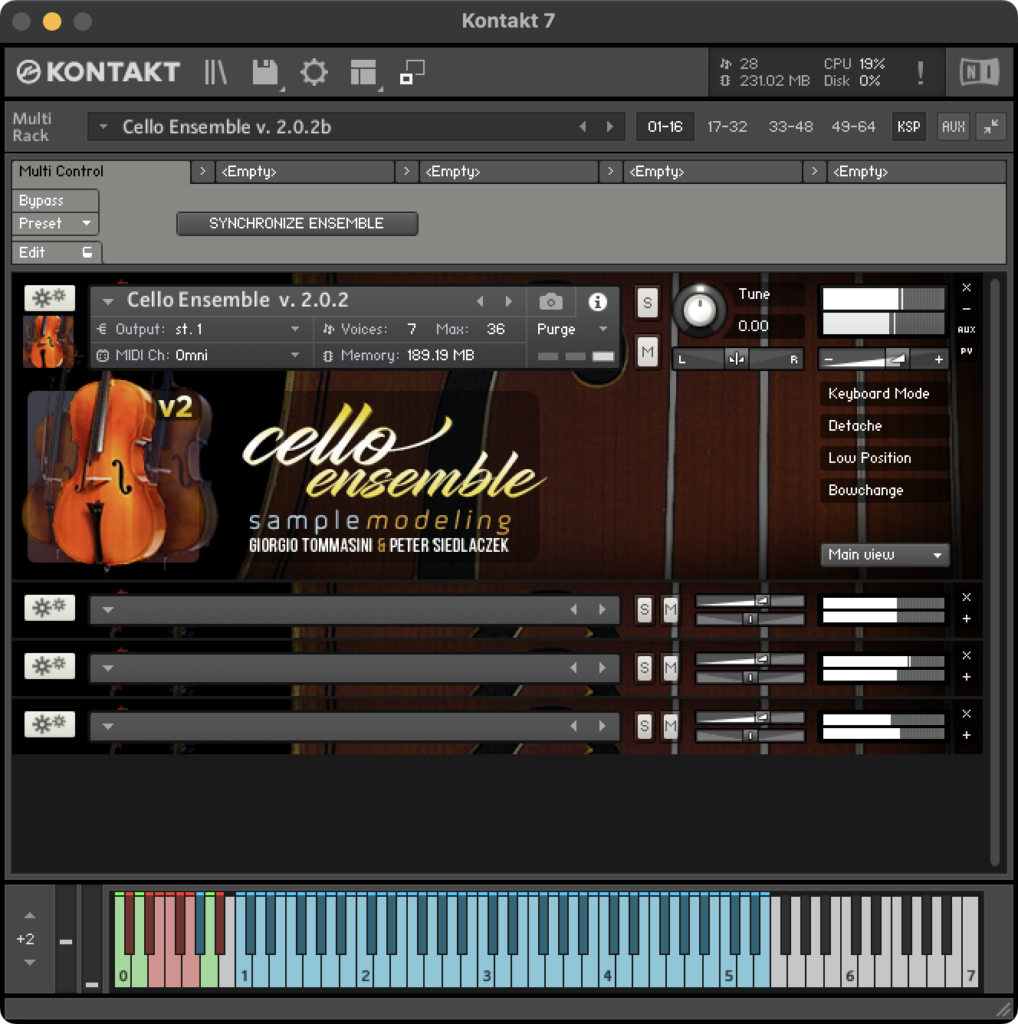Open second instrument slot name dropdown
1018x1024 pixels.
[108, 610]
